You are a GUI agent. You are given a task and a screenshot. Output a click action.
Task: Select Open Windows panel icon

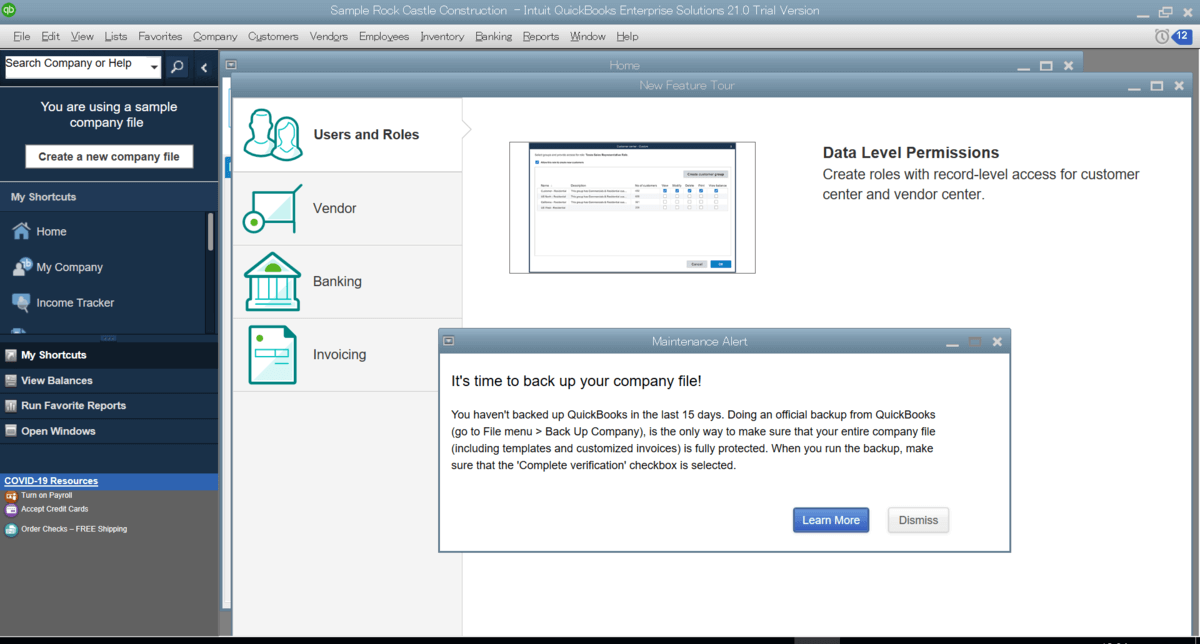11,431
